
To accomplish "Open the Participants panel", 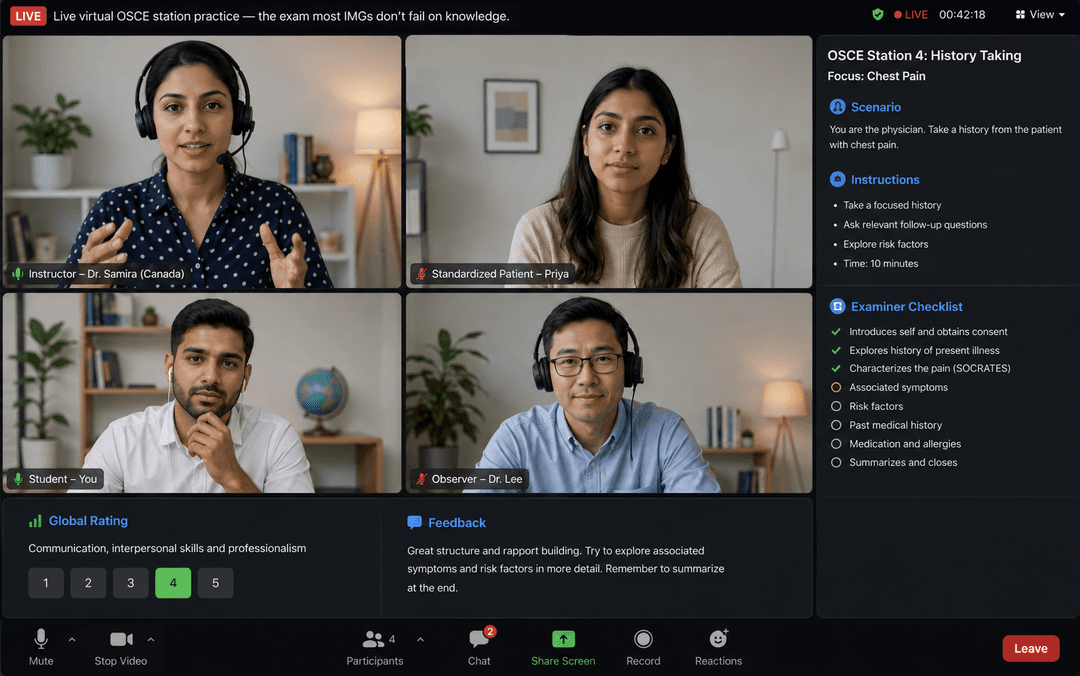I will pos(375,648).
